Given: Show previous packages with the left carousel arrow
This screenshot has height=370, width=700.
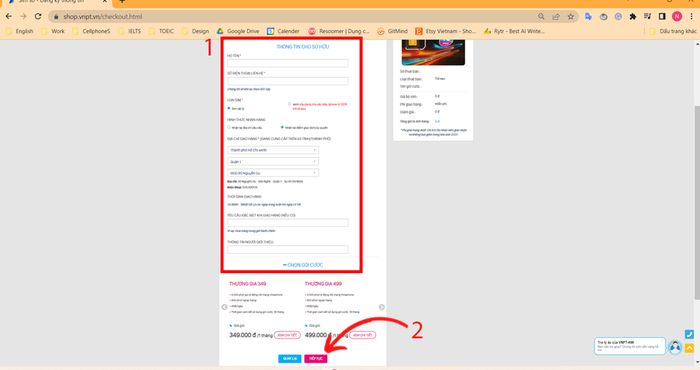Looking at the screenshot, I should [x=225, y=307].
